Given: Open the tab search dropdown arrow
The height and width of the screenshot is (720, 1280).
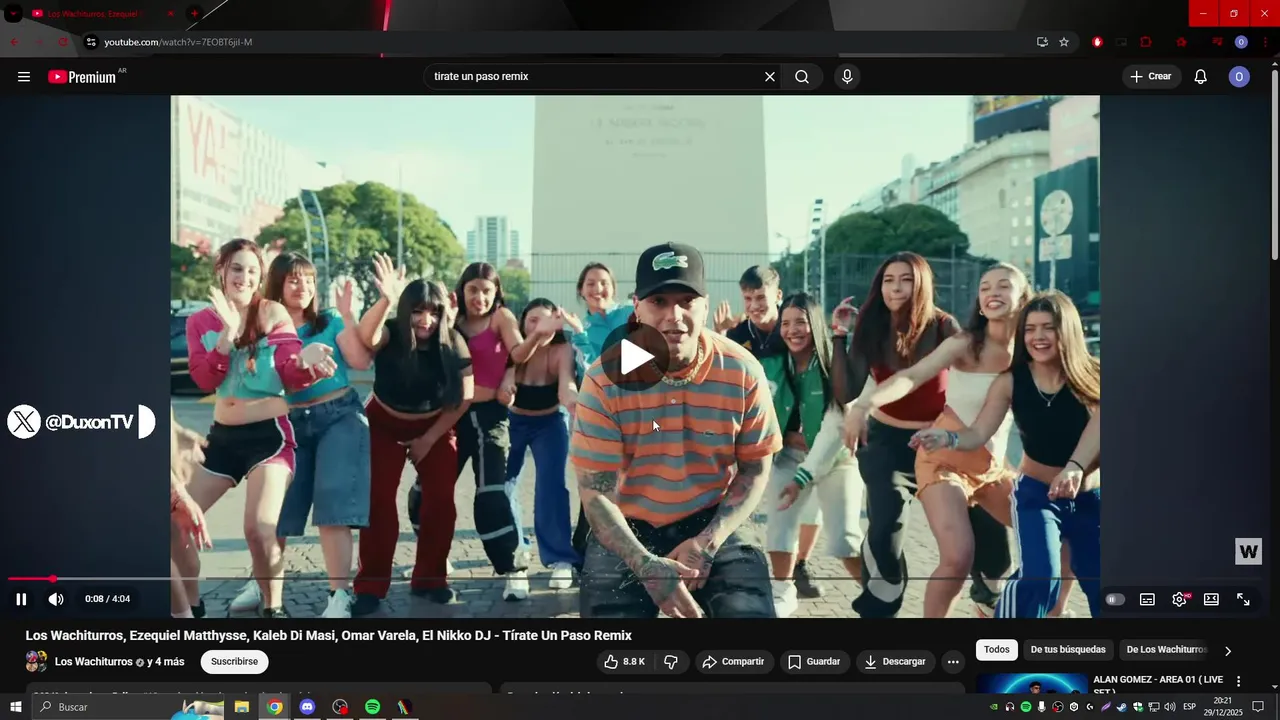Looking at the screenshot, I should click(13, 14).
